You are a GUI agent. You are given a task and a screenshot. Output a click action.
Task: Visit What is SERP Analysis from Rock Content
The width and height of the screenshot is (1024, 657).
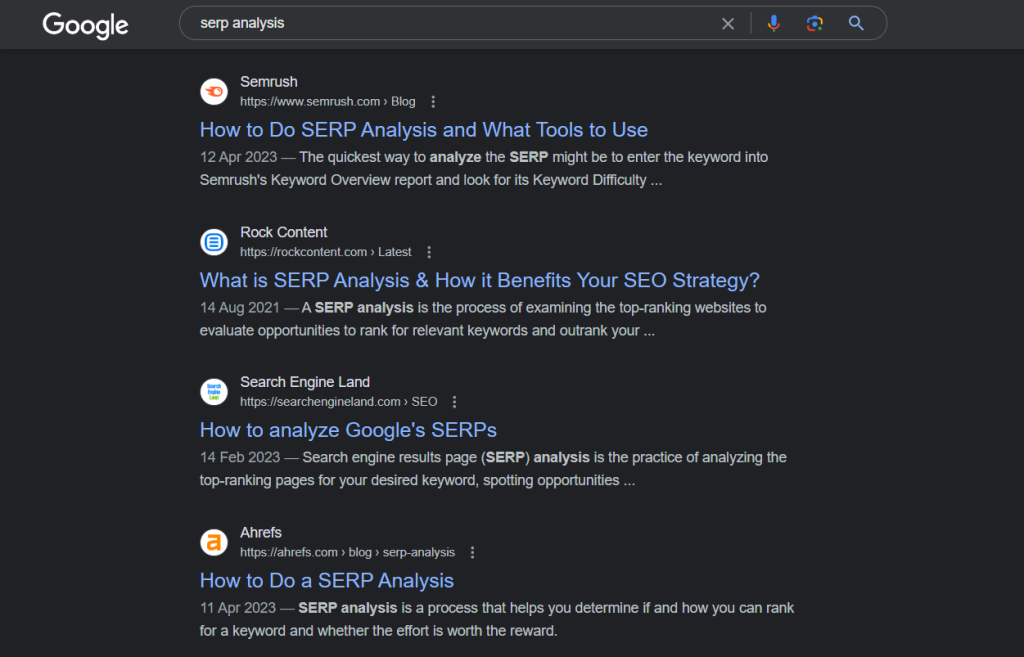coord(479,280)
